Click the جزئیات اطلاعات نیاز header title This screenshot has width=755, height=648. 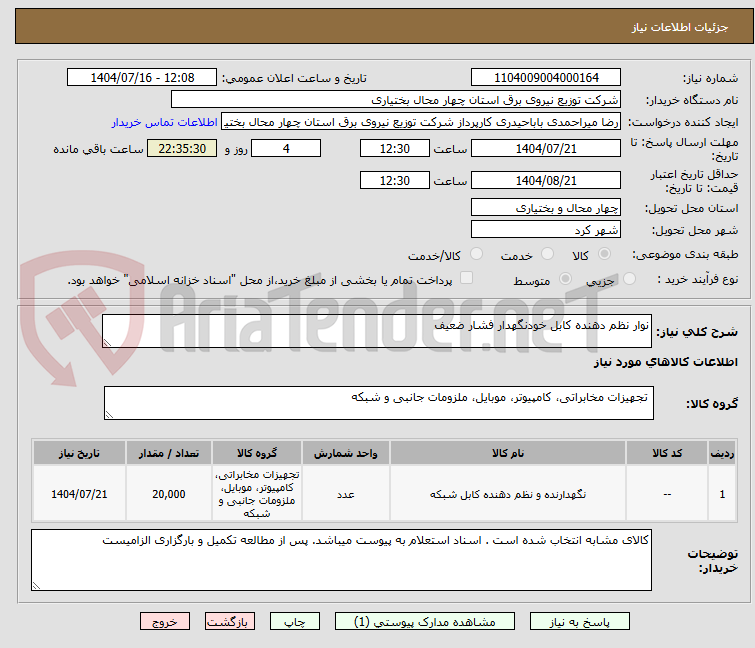(680, 27)
